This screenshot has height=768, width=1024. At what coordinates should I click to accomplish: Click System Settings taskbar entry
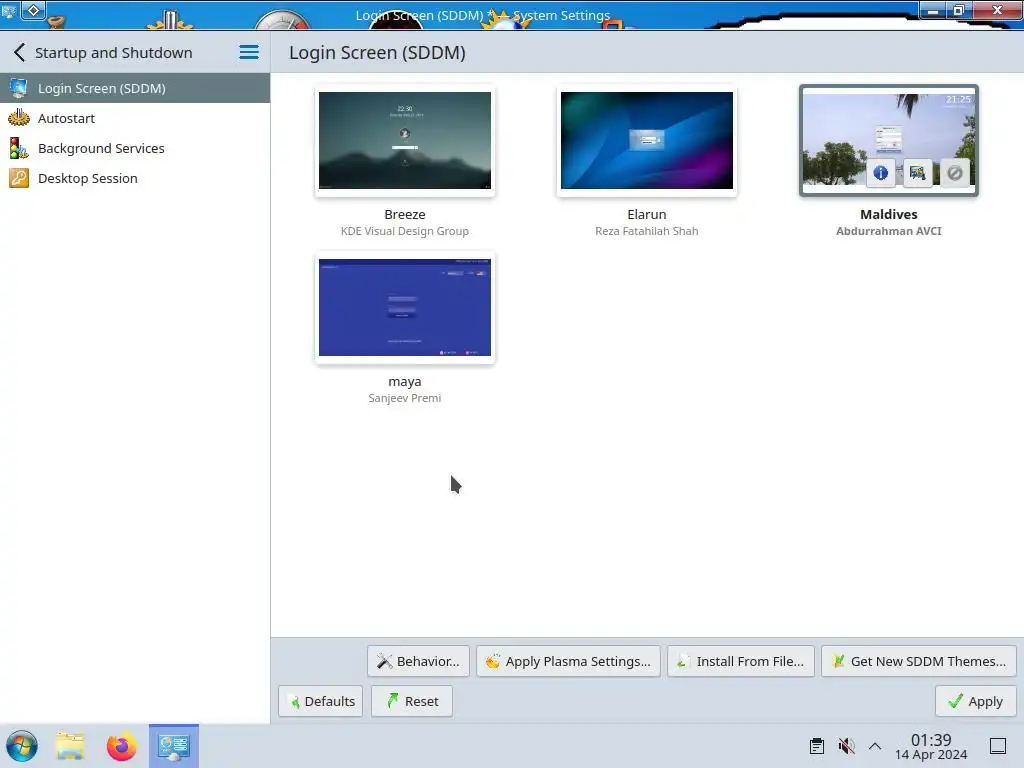174,746
